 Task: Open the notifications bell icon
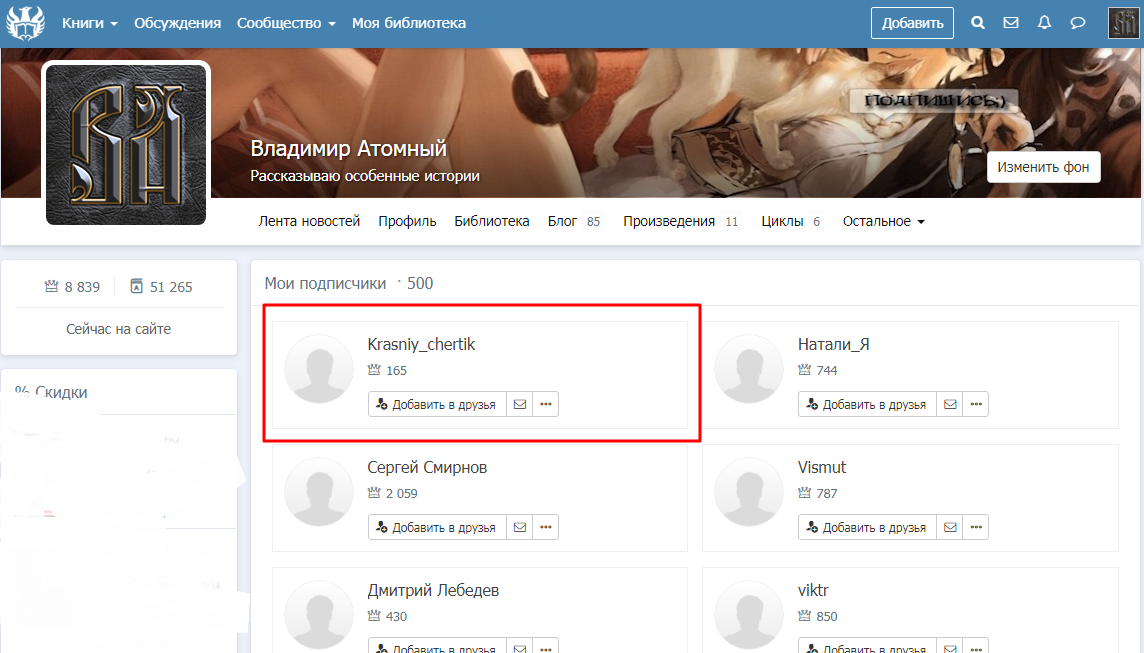[x=1044, y=23]
